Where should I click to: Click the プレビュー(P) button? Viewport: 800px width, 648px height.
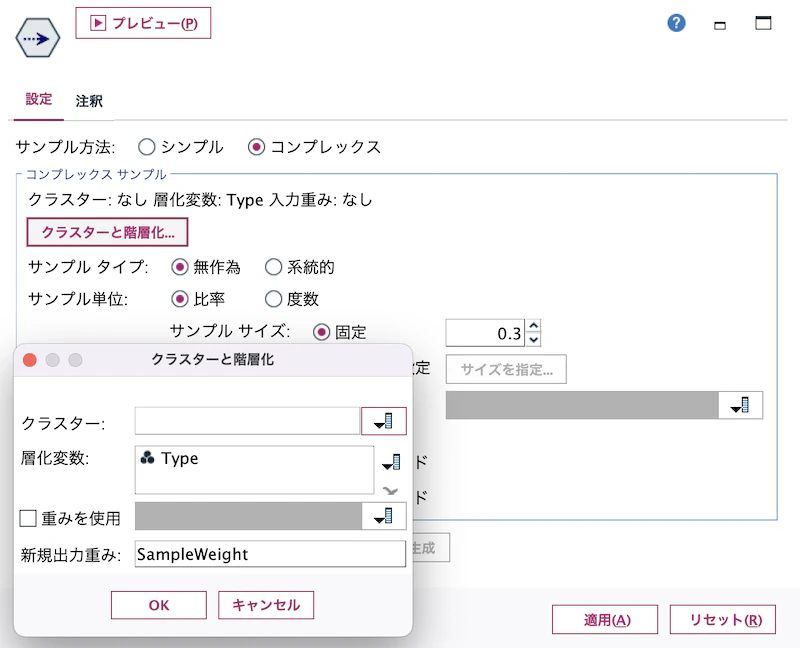(x=143, y=23)
